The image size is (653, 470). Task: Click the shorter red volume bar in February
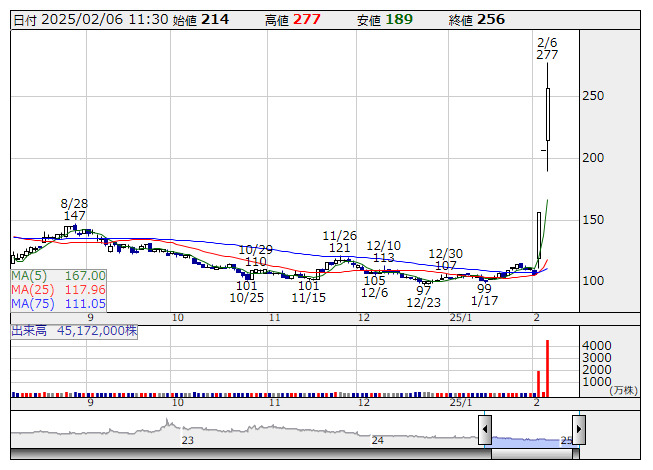point(538,383)
